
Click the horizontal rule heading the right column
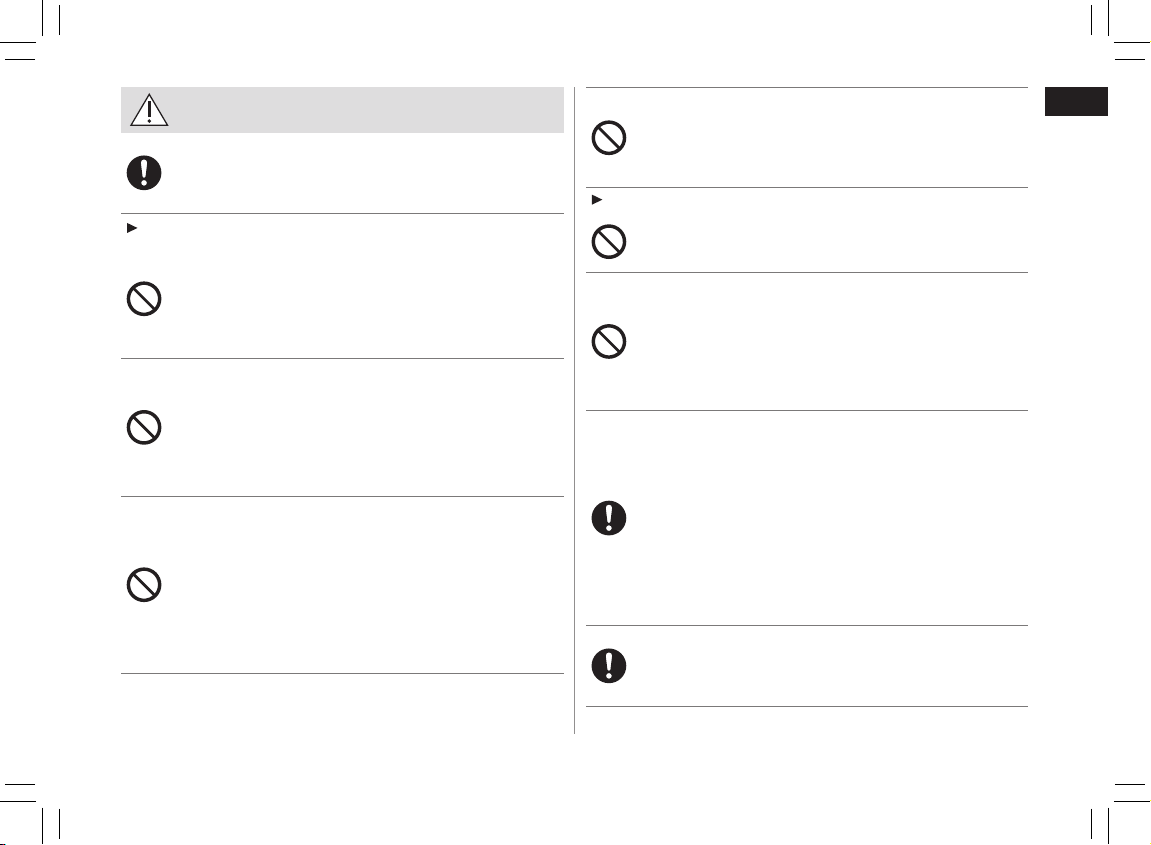[x=807, y=87]
